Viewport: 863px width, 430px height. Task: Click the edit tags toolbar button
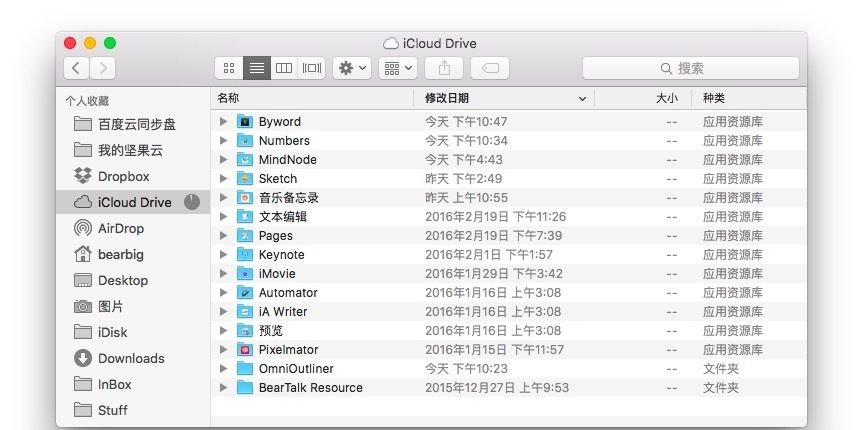489,68
